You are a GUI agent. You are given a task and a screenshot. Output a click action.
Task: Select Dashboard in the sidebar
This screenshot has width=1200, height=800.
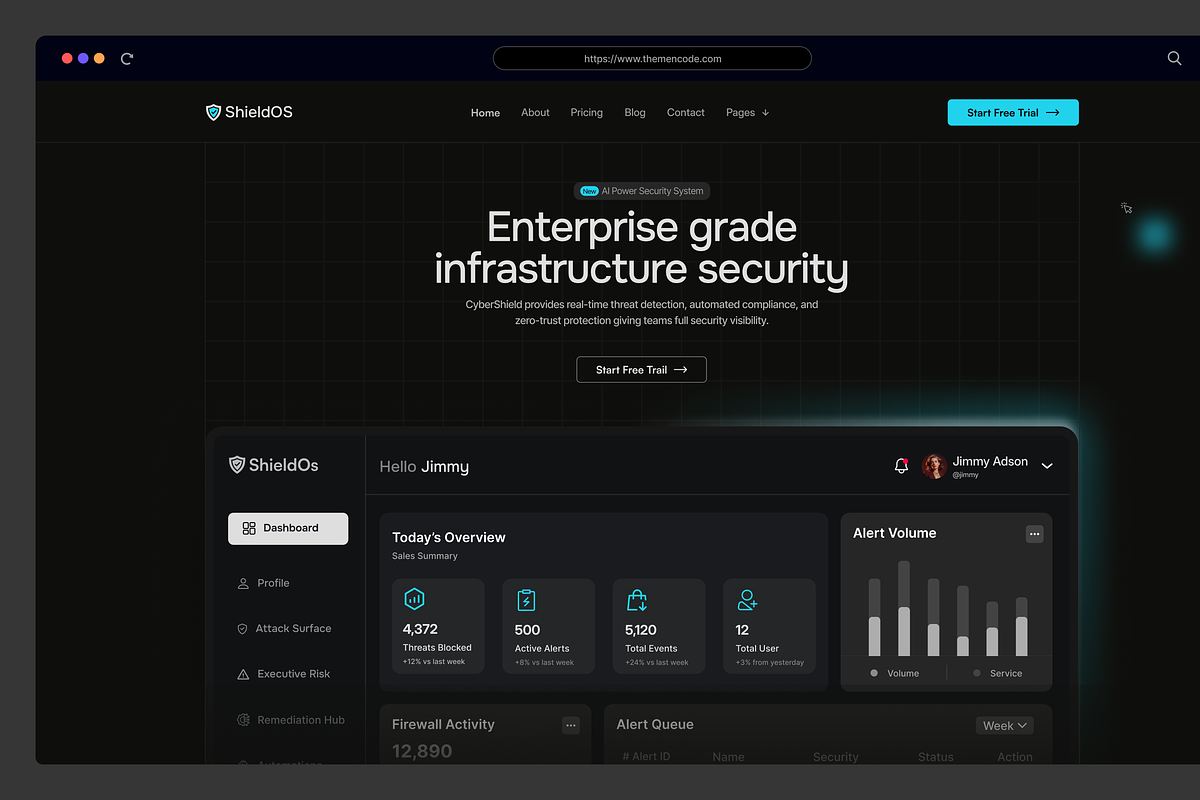coord(288,529)
